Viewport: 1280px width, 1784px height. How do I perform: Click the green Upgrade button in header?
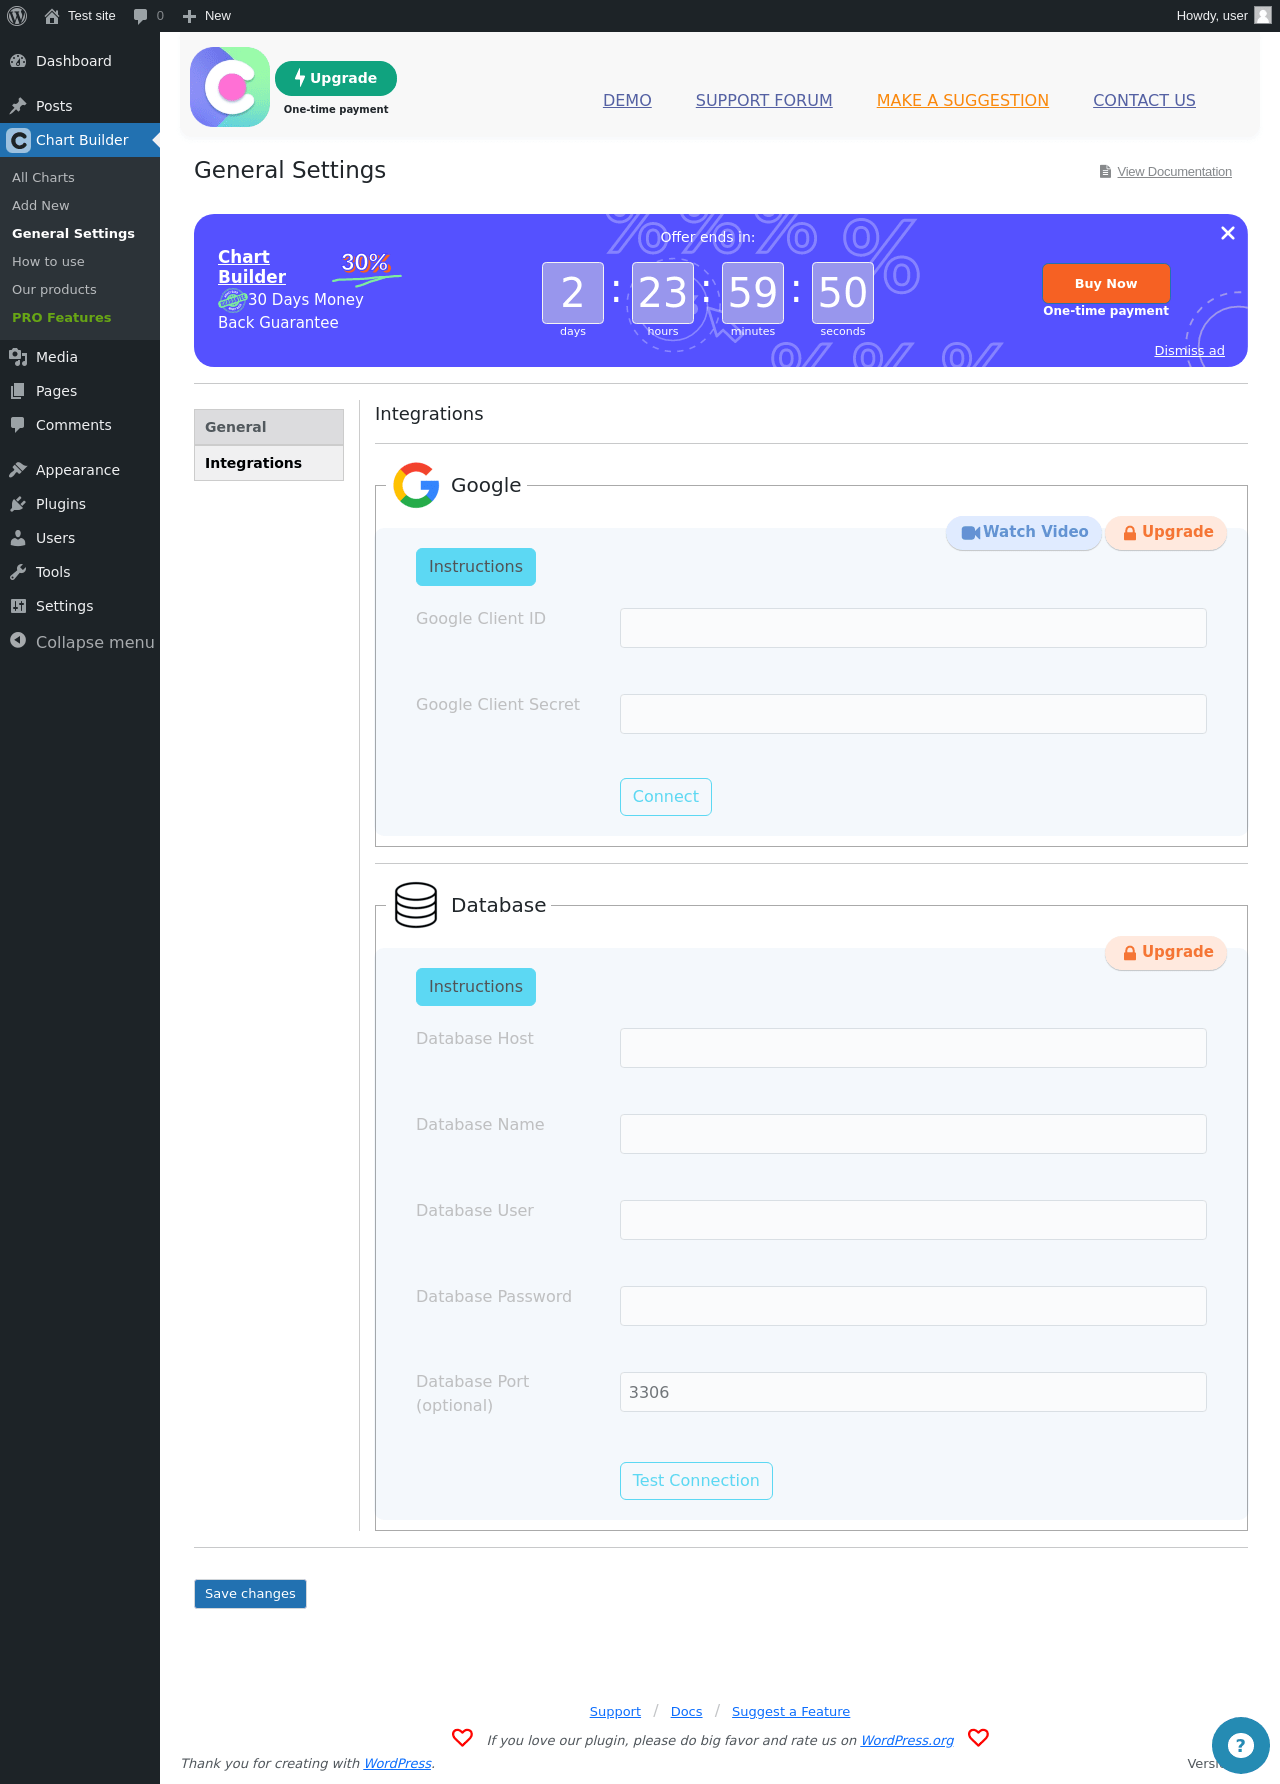pos(336,78)
